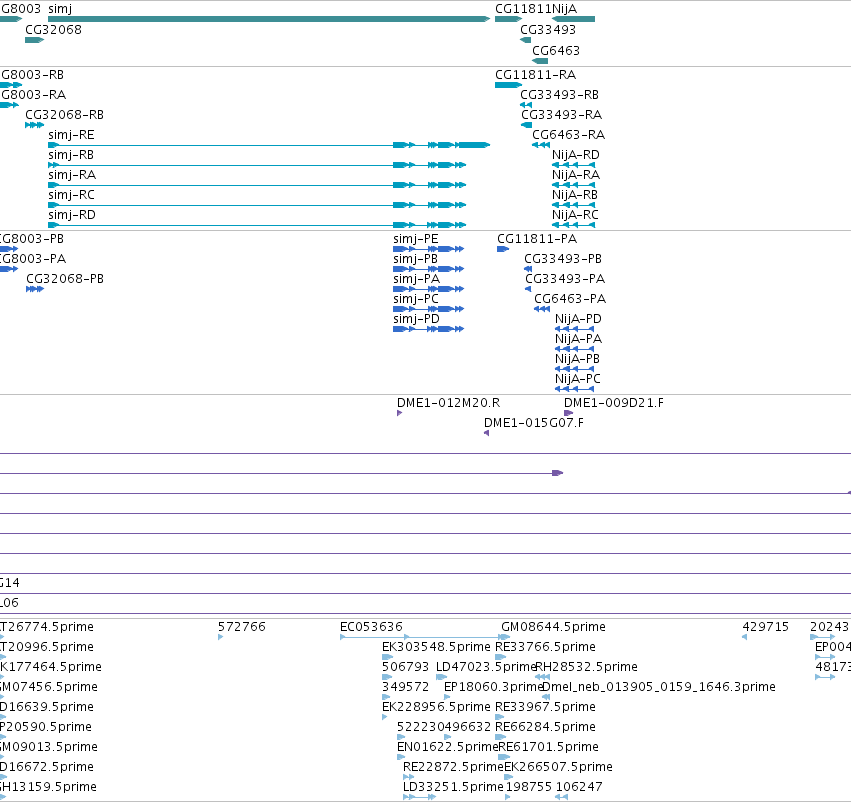Click the simj gene label

[x=60, y=9]
